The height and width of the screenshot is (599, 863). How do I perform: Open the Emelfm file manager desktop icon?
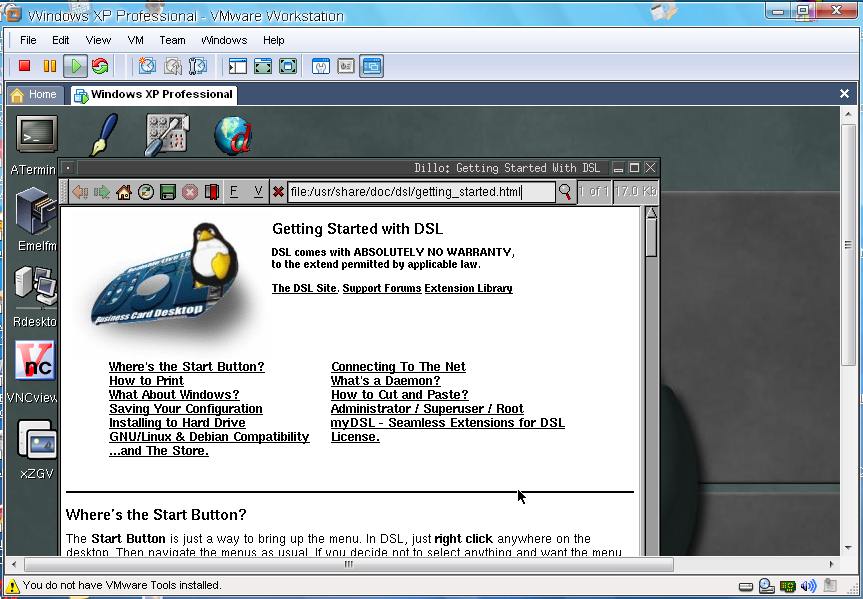coord(36,211)
